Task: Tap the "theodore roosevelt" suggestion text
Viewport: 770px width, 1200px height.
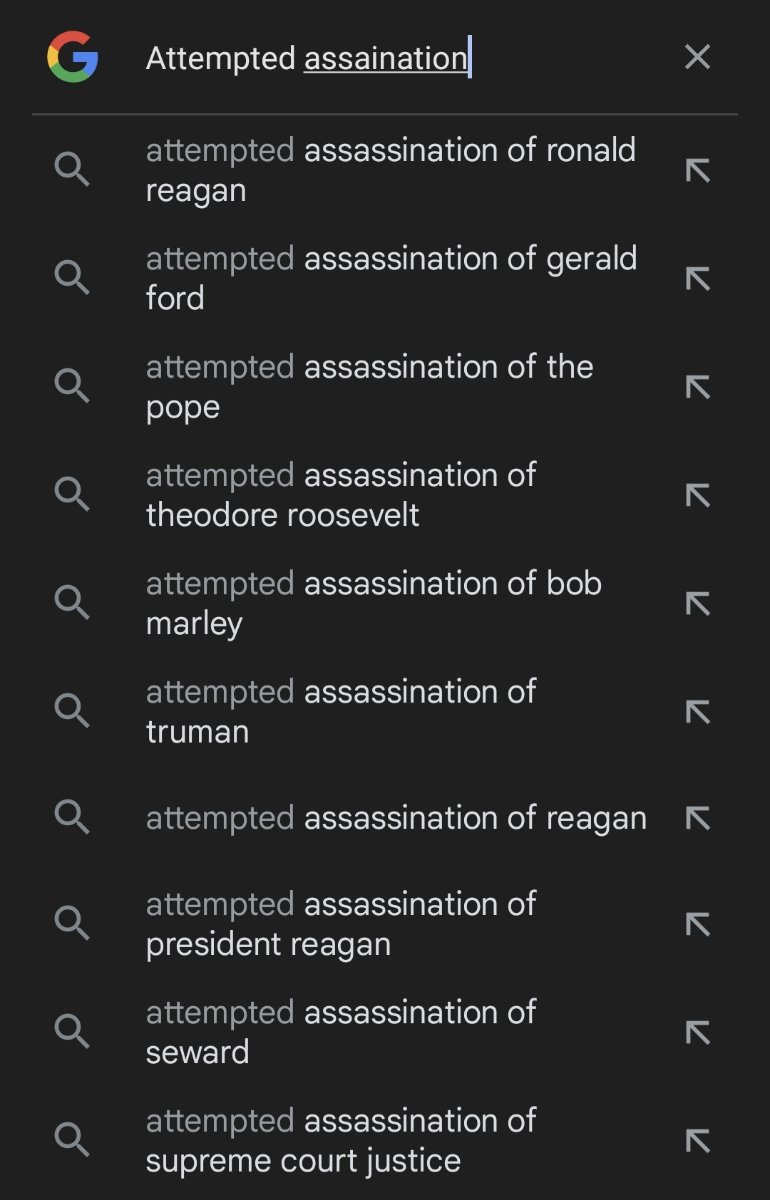Action: (340, 495)
